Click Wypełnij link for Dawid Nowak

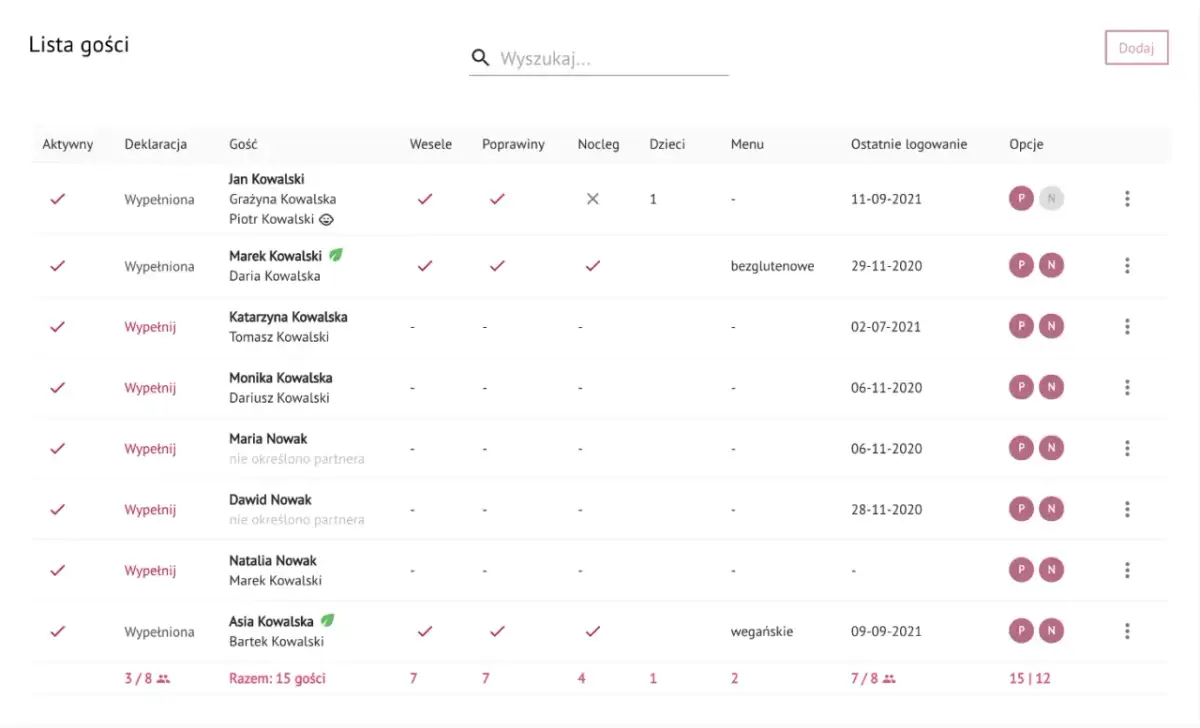pos(150,510)
